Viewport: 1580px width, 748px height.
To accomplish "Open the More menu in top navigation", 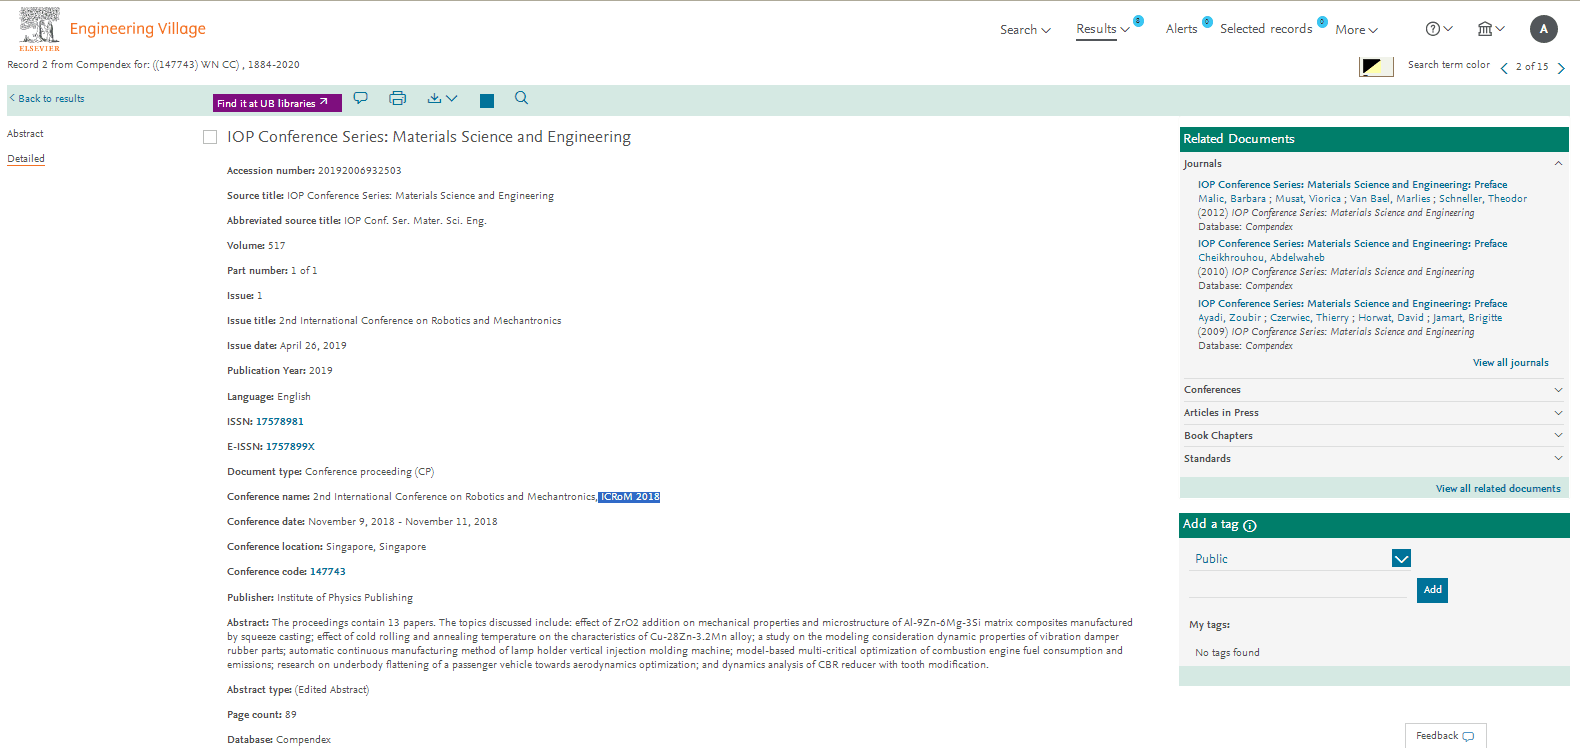I will (1356, 30).
